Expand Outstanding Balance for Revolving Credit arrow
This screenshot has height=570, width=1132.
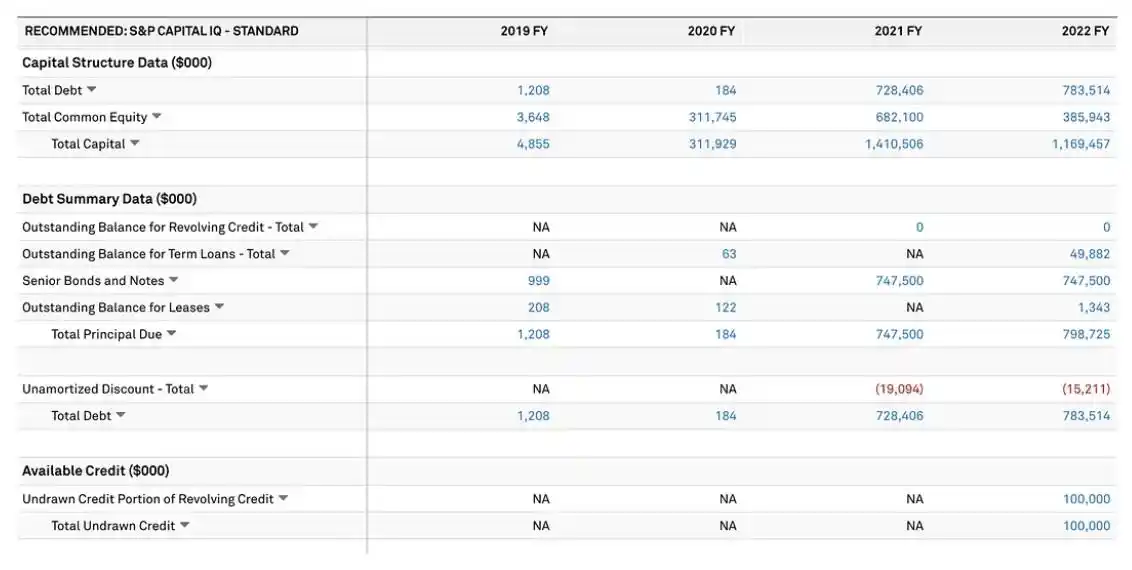(313, 226)
